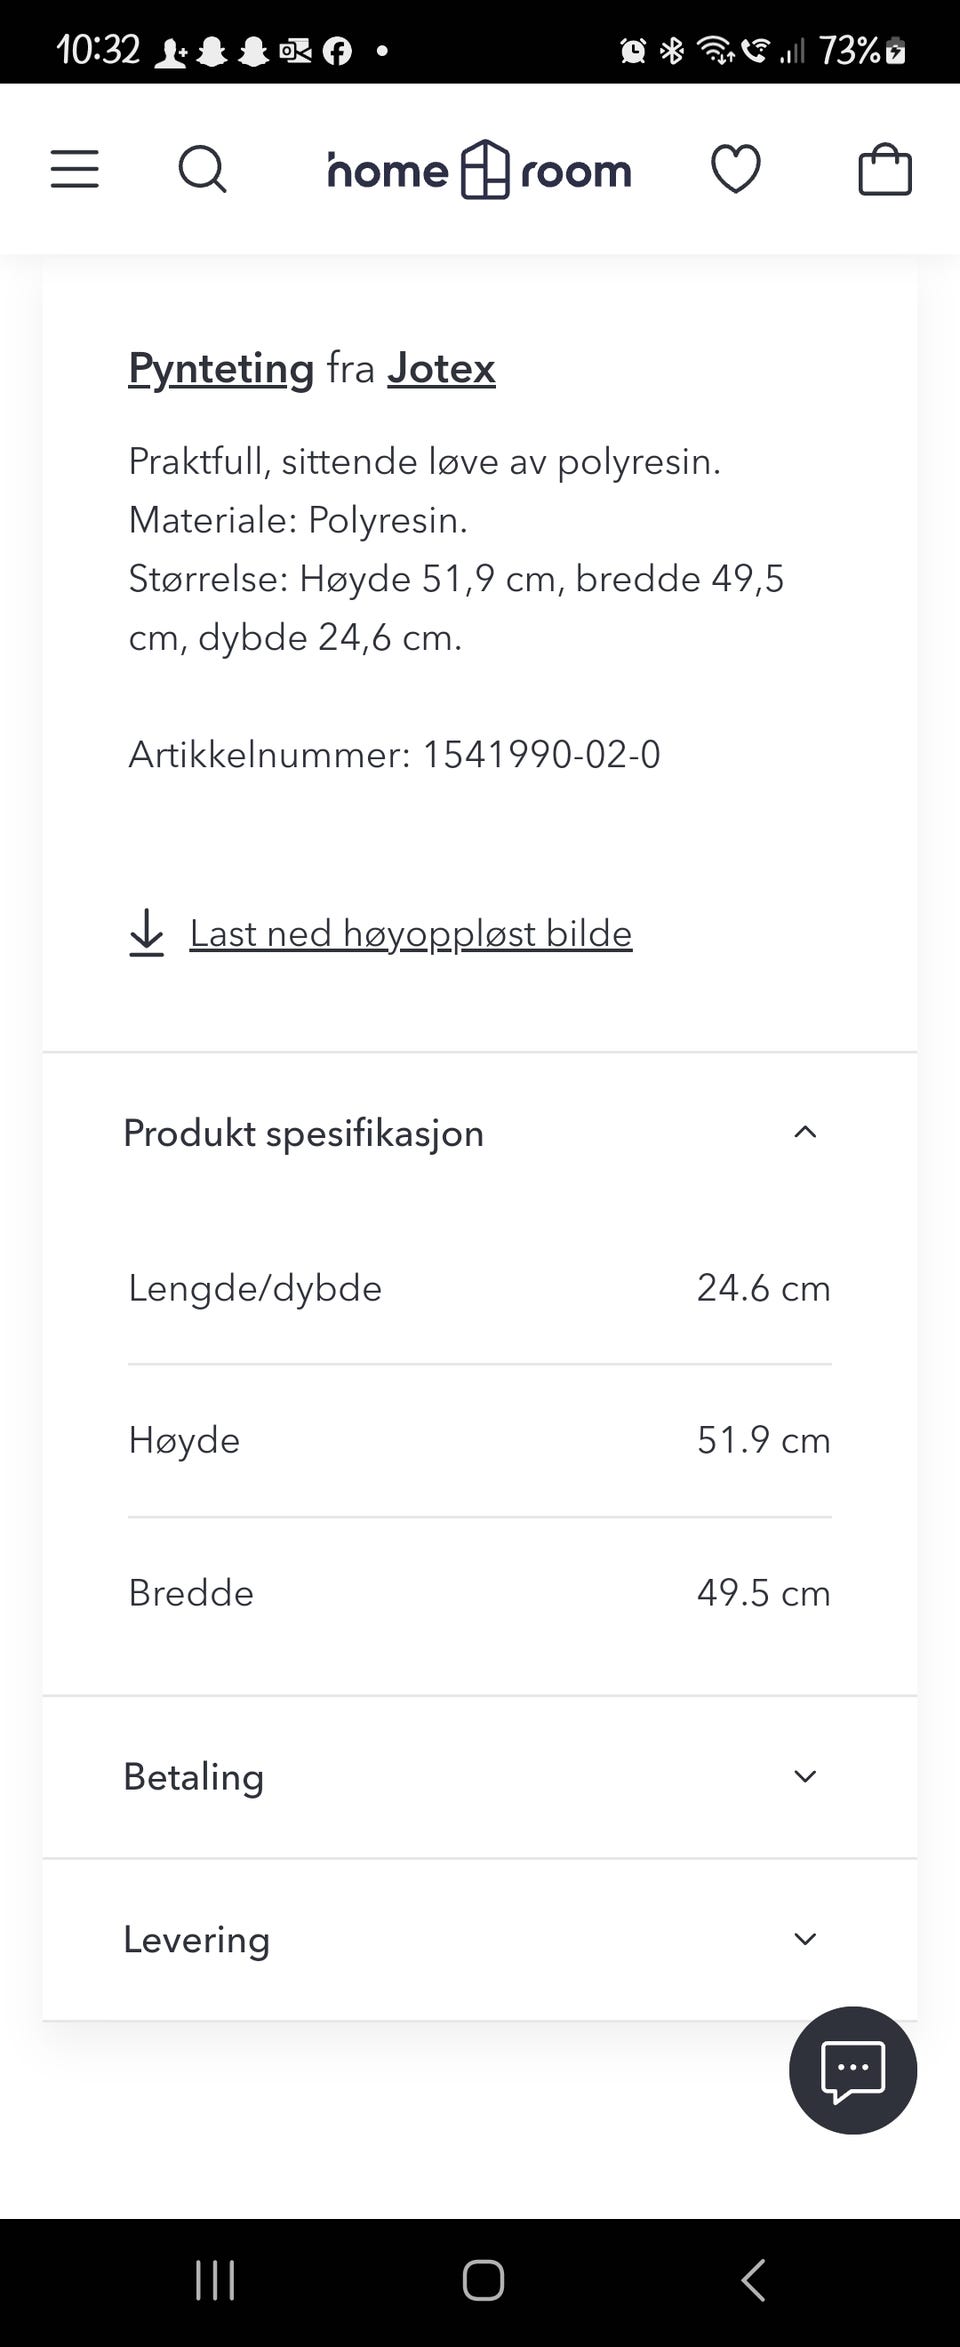Expand the Betaling section chevron
The width and height of the screenshot is (960, 2347).
(805, 1776)
